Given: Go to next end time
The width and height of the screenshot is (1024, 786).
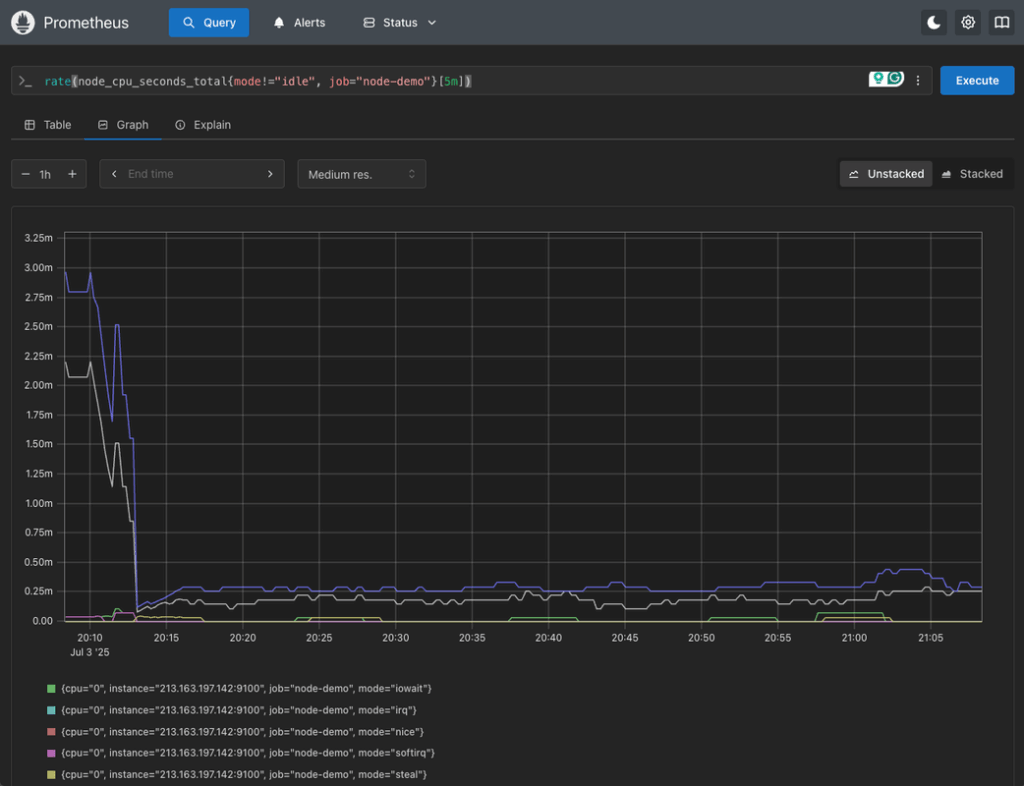Looking at the screenshot, I should (x=270, y=174).
